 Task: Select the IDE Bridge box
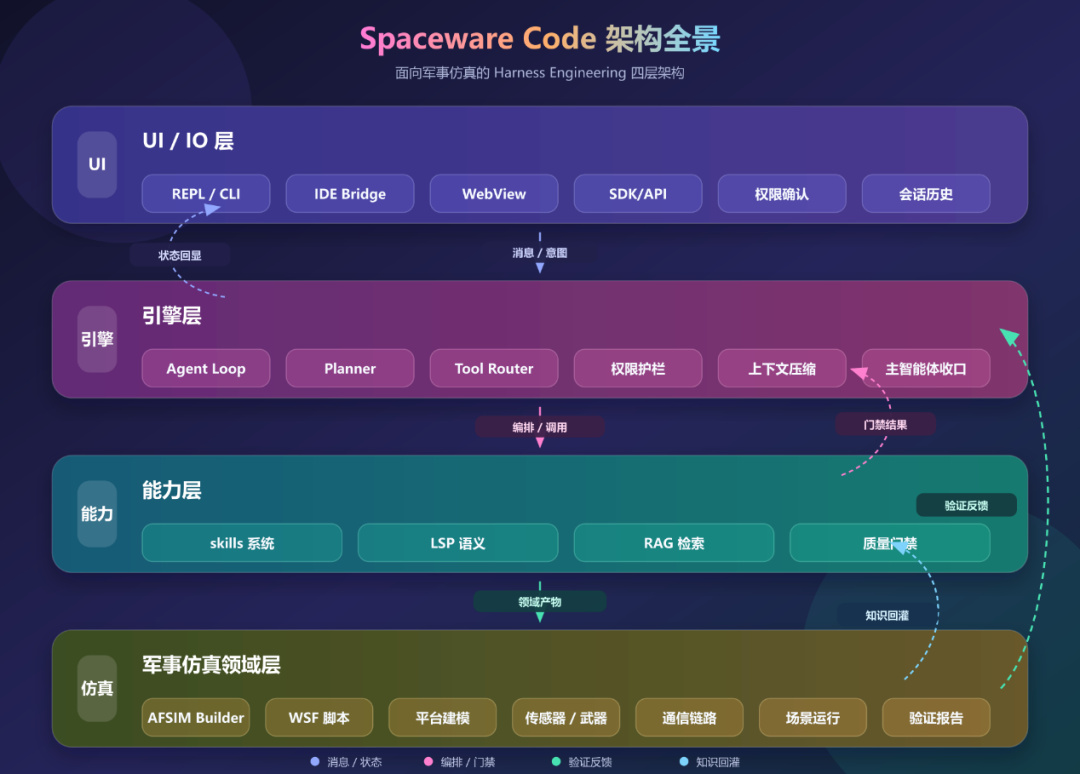click(x=350, y=194)
